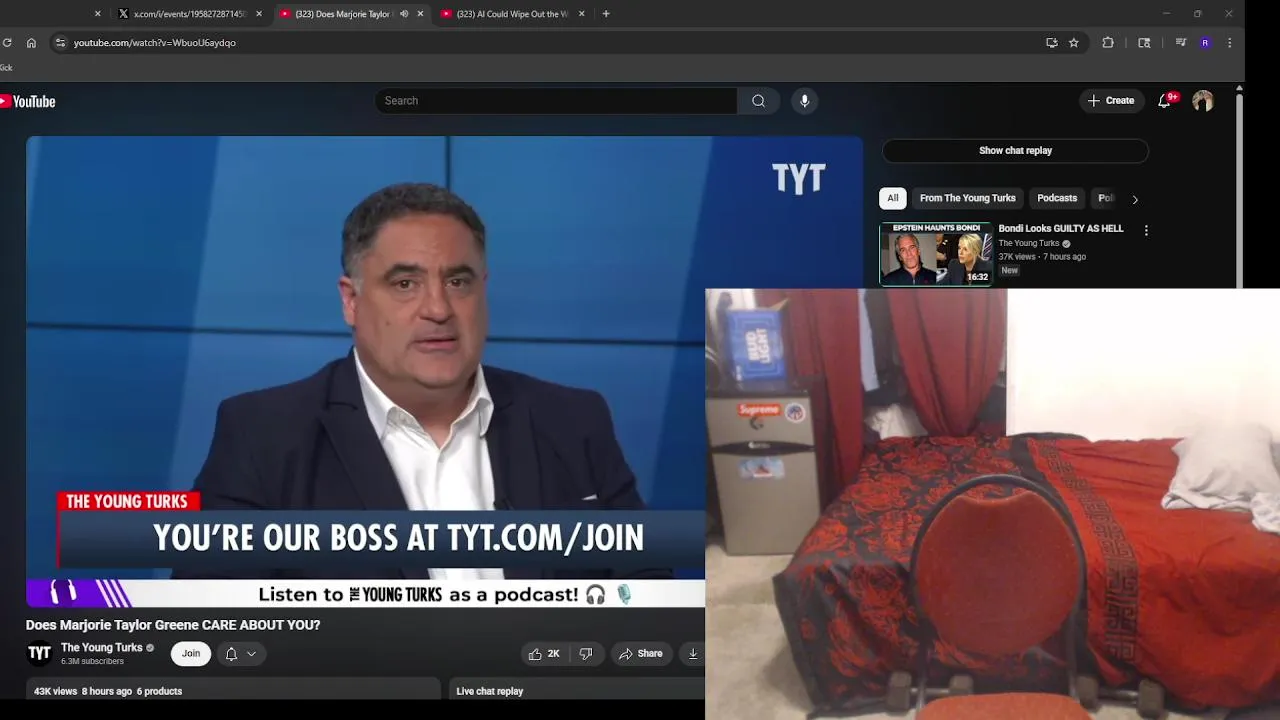Open the Chrome profile R avatar

[1205, 43]
